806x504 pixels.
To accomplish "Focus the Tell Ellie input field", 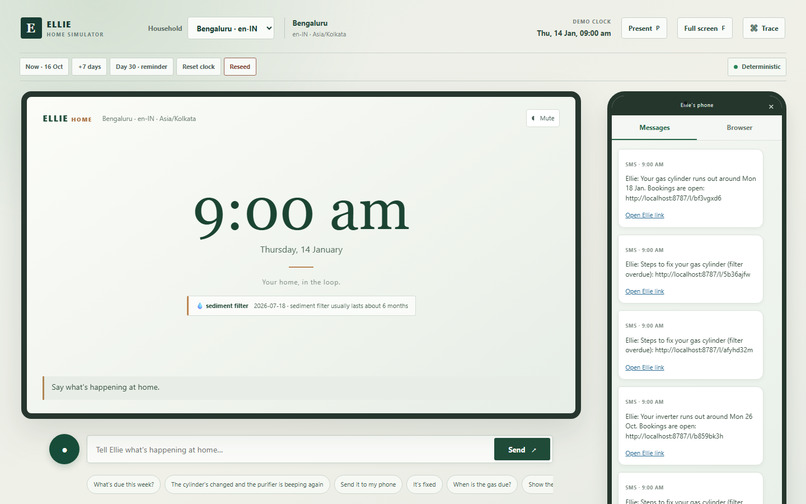I will point(290,449).
